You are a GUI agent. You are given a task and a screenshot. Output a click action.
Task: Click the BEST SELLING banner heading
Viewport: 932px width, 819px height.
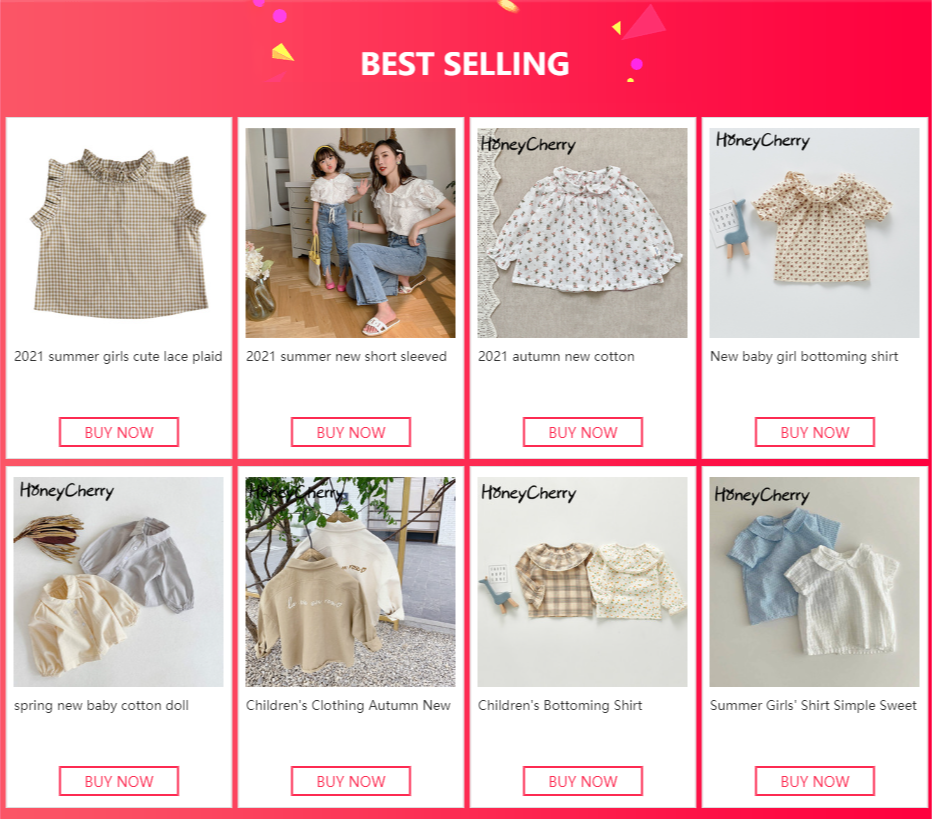[x=465, y=64]
